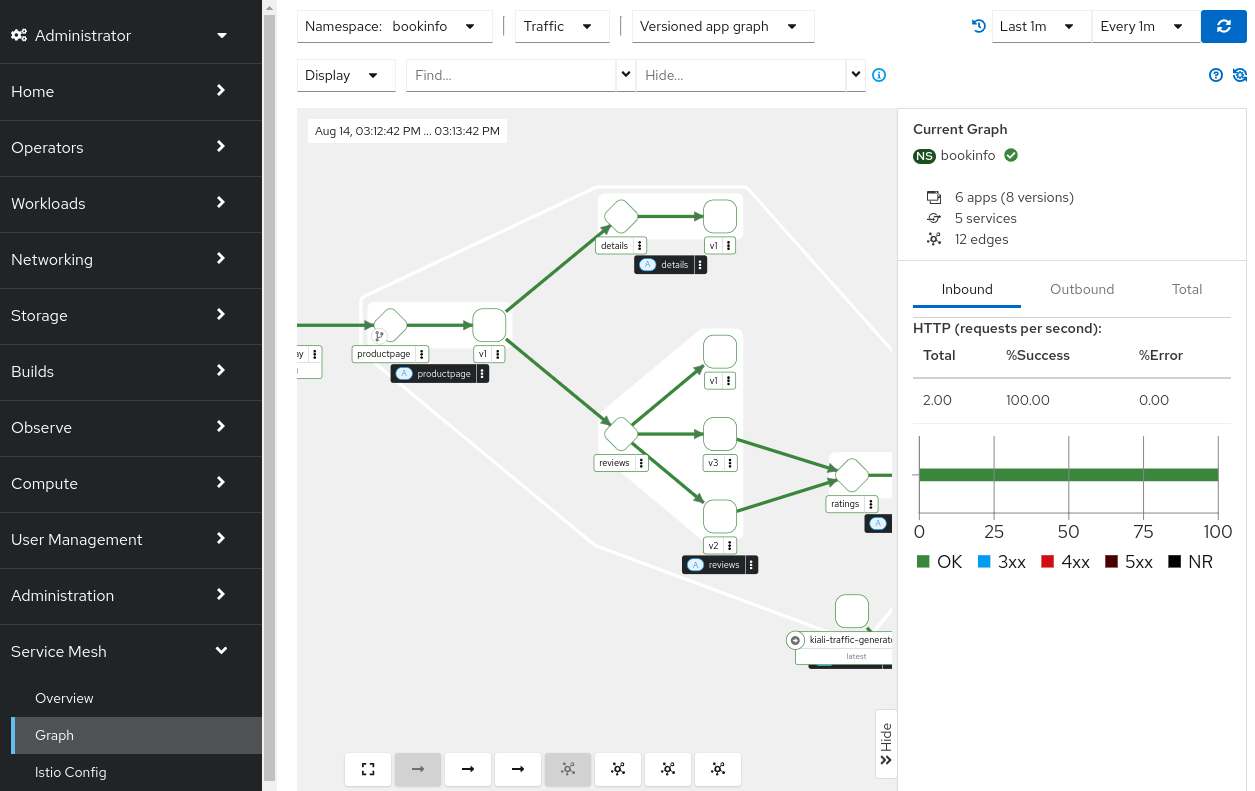
Task: Focus the Find... graph search field
Action: [511, 75]
